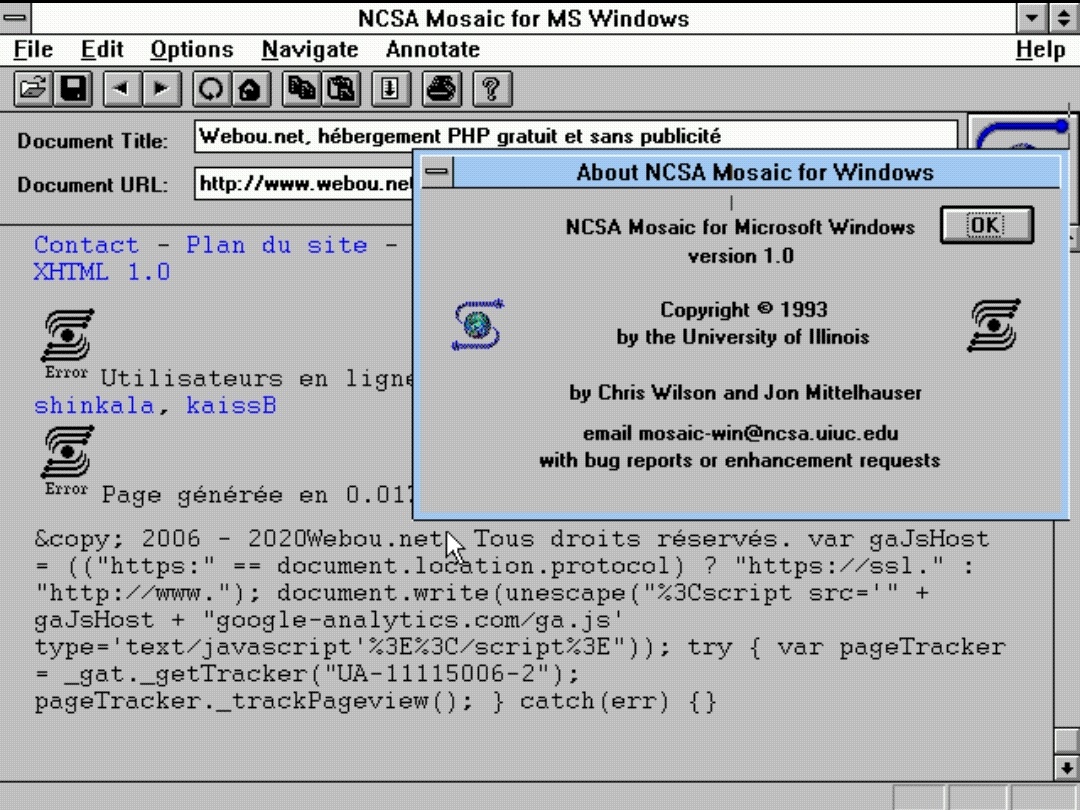Click the window minimize down-arrow button
Screen dimensions: 1080x810
(x=1031, y=18)
